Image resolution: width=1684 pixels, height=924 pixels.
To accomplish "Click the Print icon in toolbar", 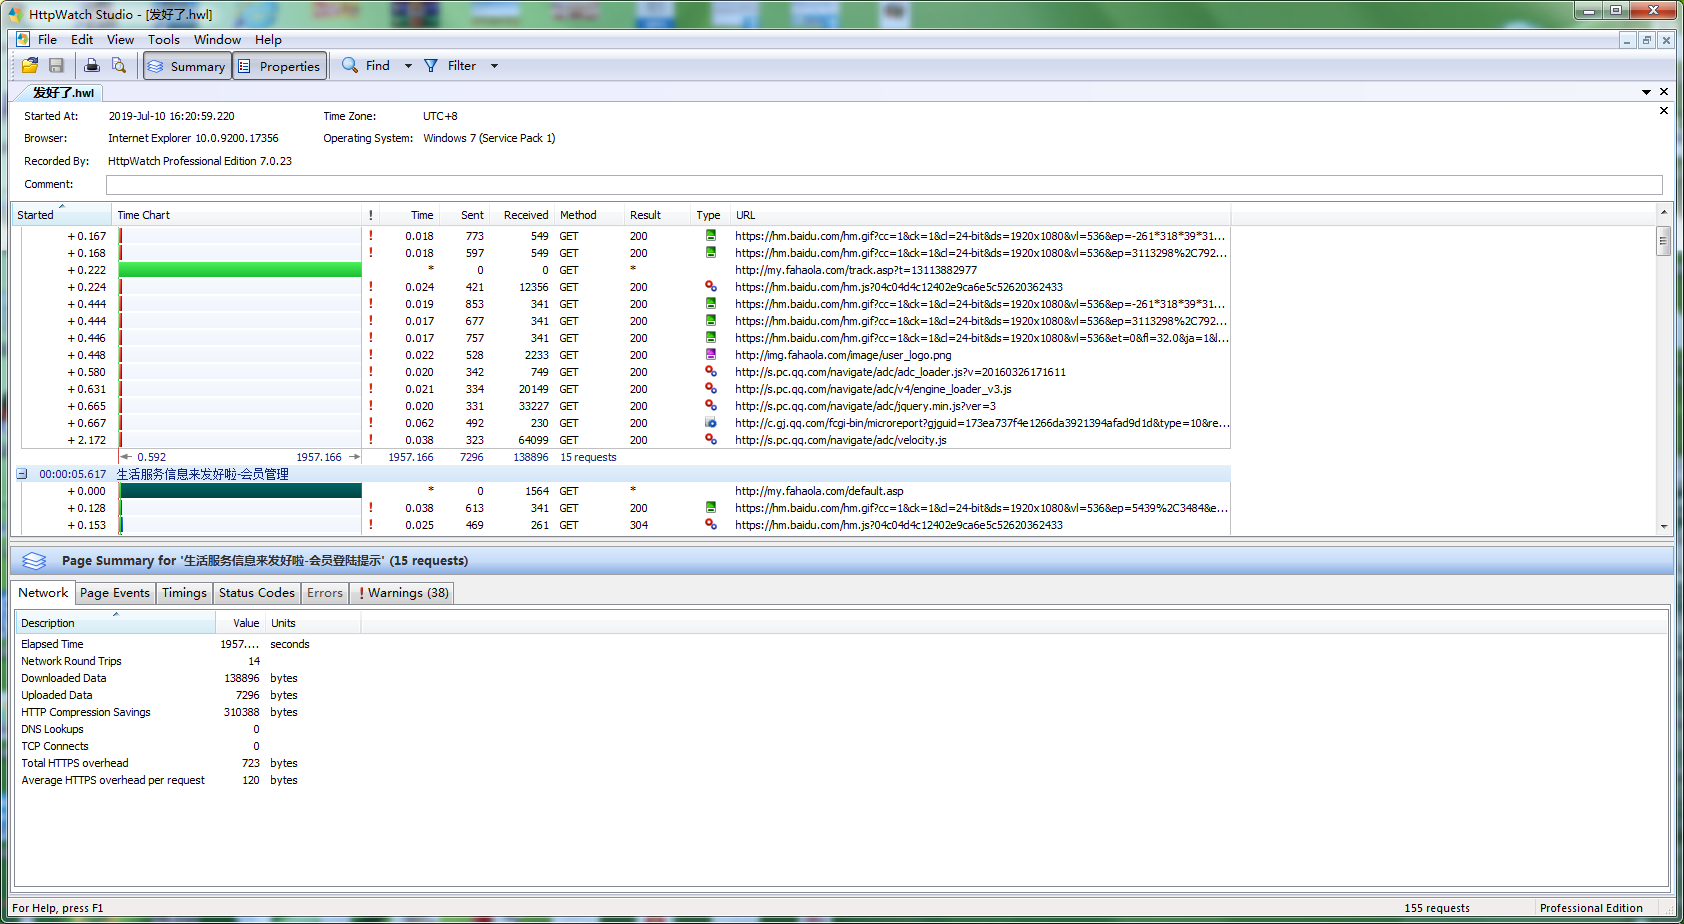I will [x=92, y=66].
